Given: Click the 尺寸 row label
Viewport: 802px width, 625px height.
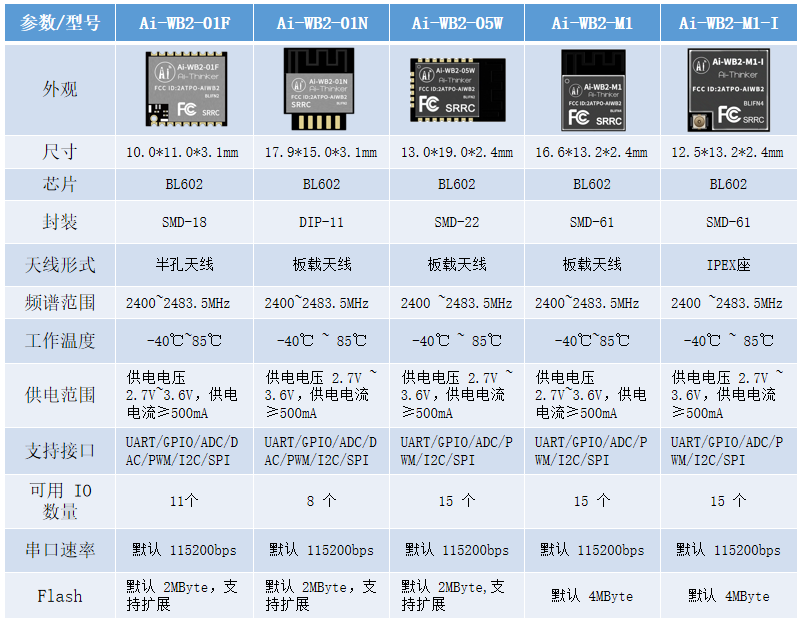Looking at the screenshot, I should click(60, 152).
